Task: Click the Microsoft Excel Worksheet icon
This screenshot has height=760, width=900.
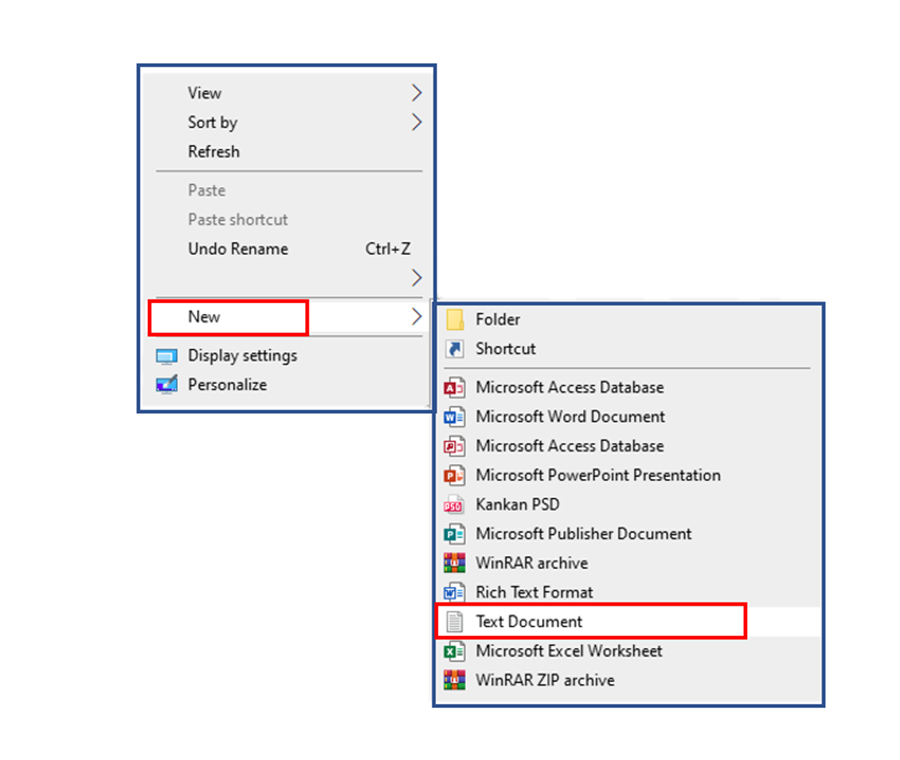Action: click(x=454, y=651)
